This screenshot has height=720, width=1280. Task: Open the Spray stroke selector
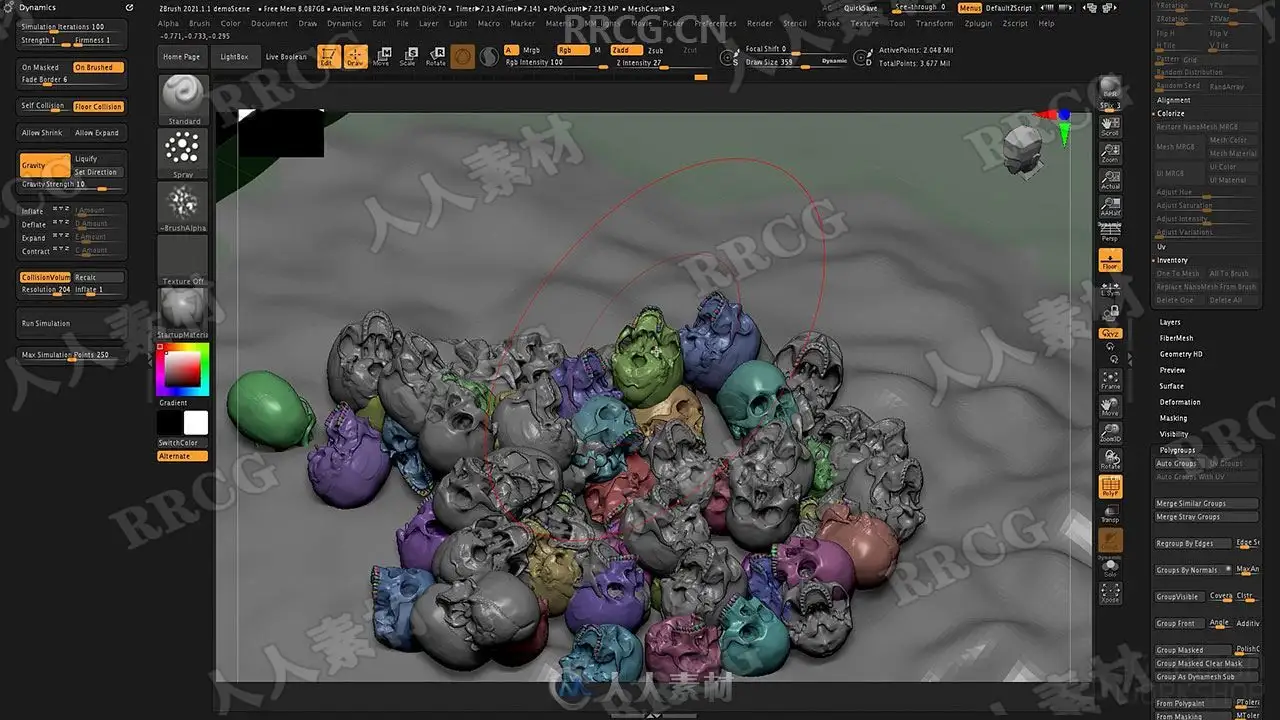(x=183, y=153)
